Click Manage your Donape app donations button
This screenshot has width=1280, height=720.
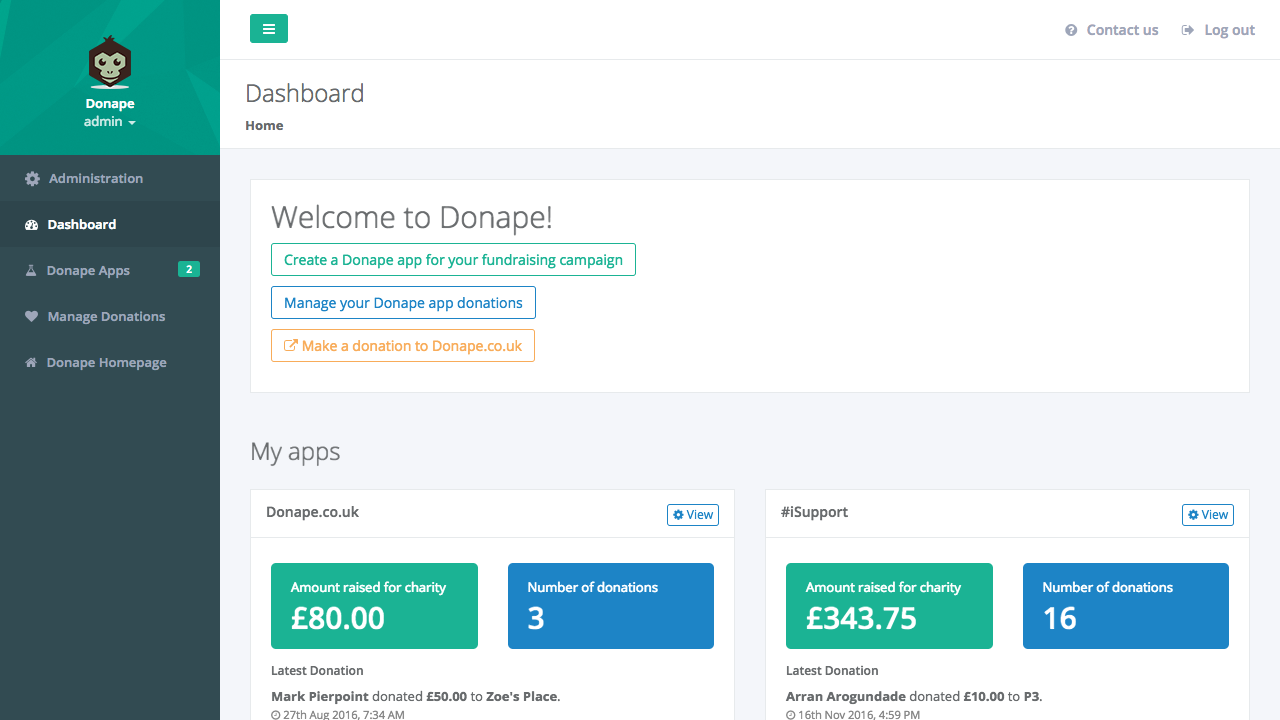point(403,302)
